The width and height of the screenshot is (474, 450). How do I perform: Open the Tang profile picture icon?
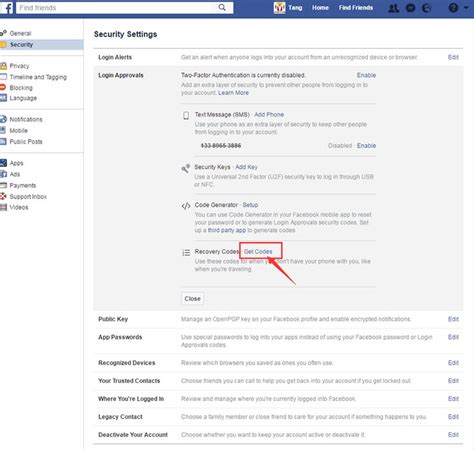(279, 7)
